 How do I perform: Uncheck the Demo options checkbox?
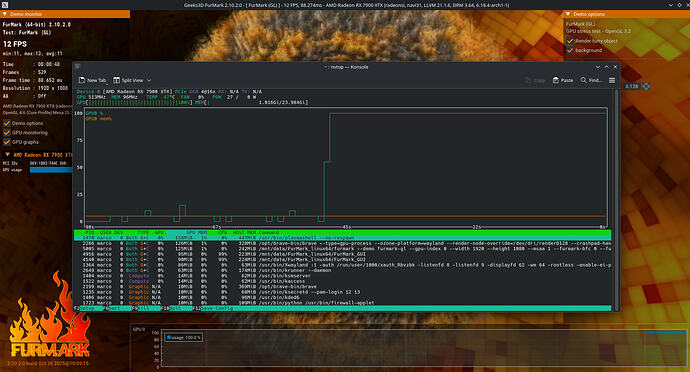[x=7, y=123]
